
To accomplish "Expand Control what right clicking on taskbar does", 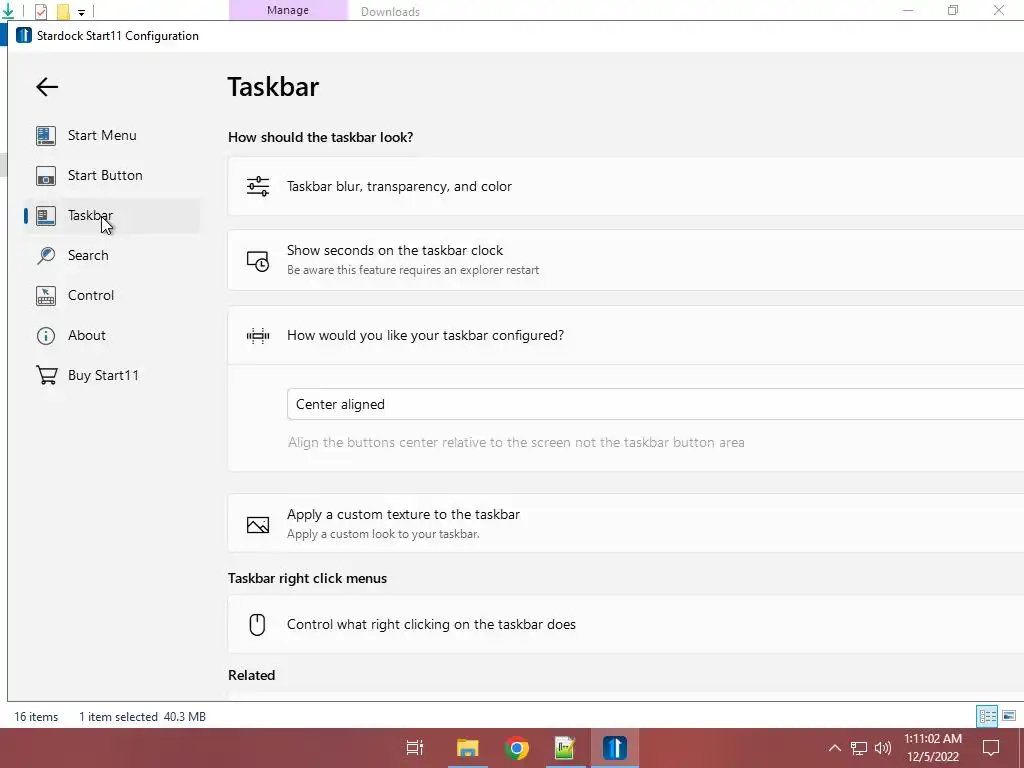I will 626,624.
